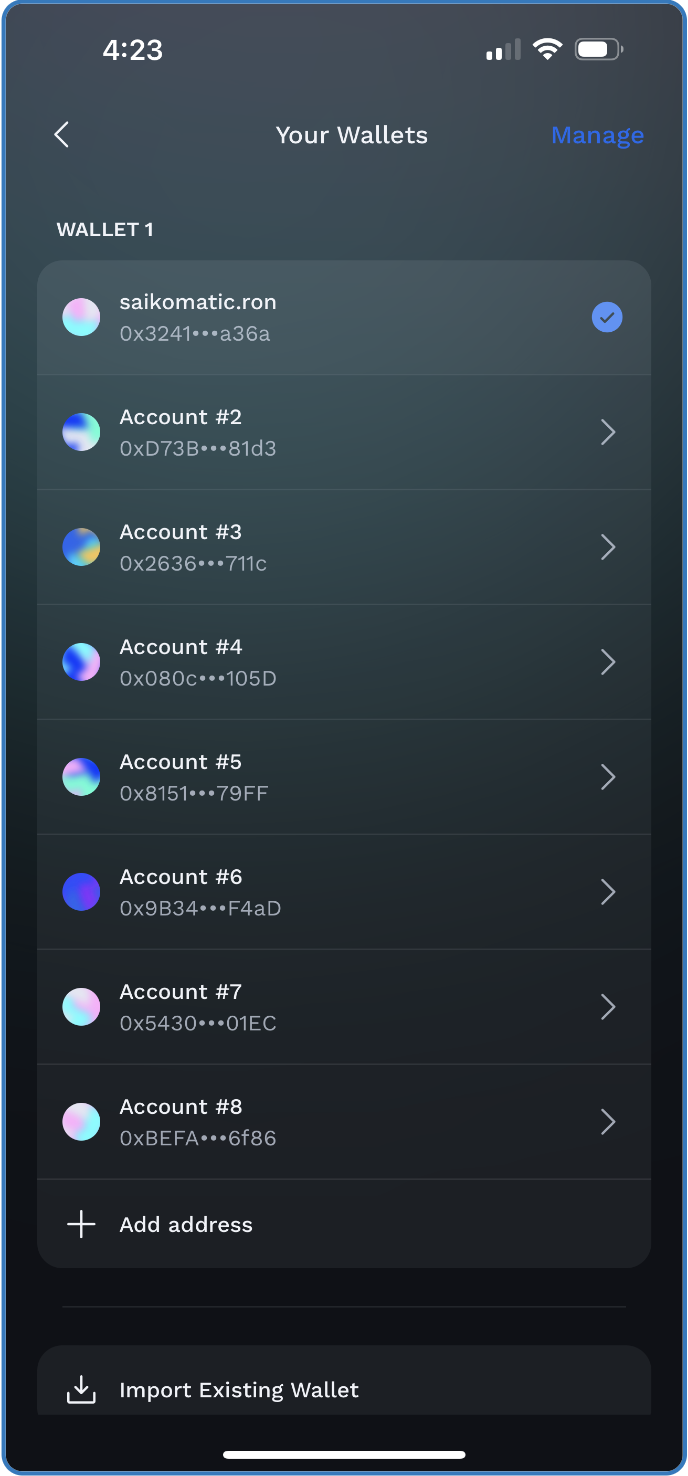Image resolution: width=688 pixels, height=1476 pixels.
Task: Open Account #2 via its chevron
Action: [608, 432]
